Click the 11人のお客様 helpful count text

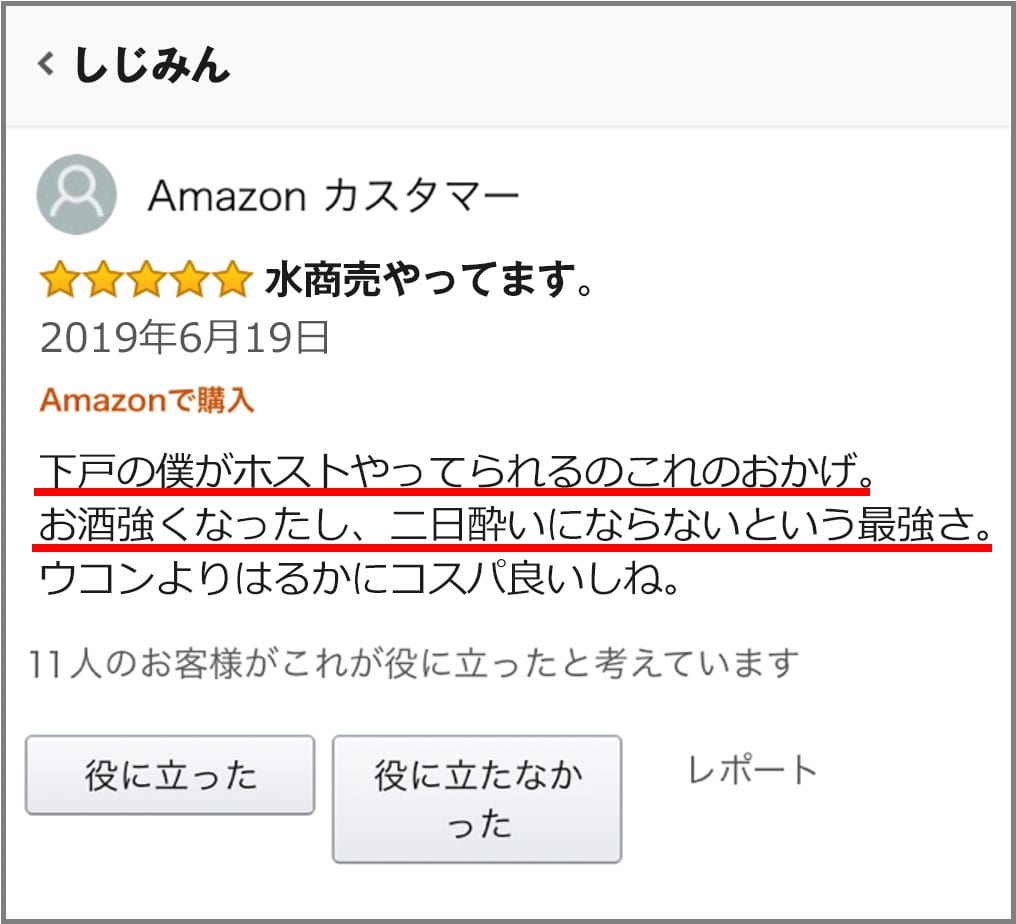[135, 663]
